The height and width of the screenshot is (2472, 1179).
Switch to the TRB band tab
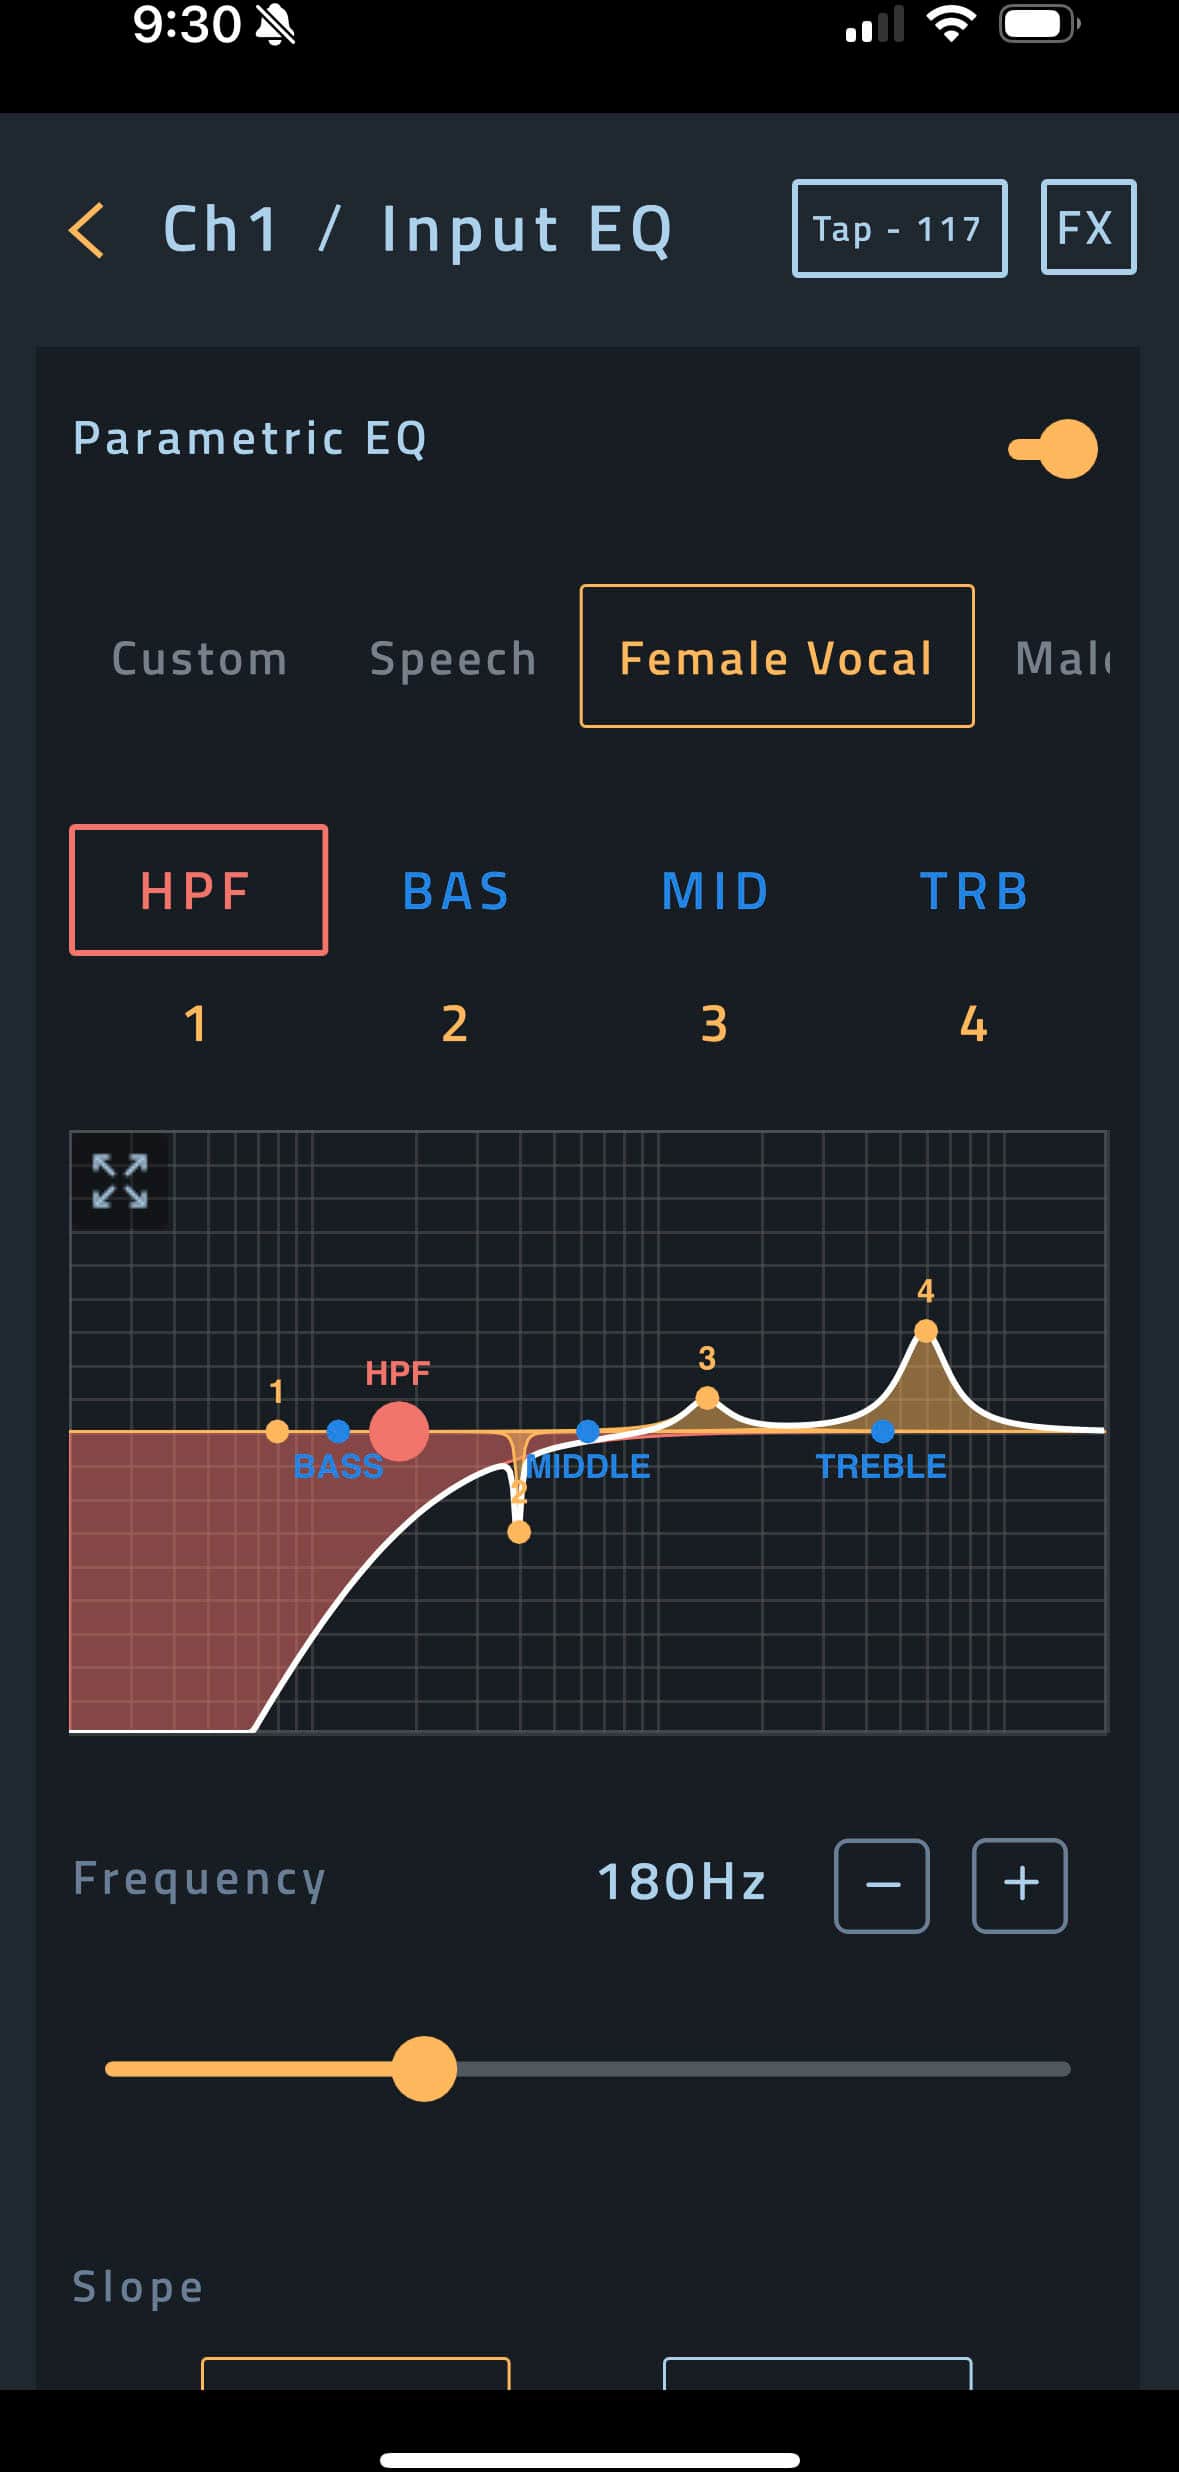click(973, 890)
